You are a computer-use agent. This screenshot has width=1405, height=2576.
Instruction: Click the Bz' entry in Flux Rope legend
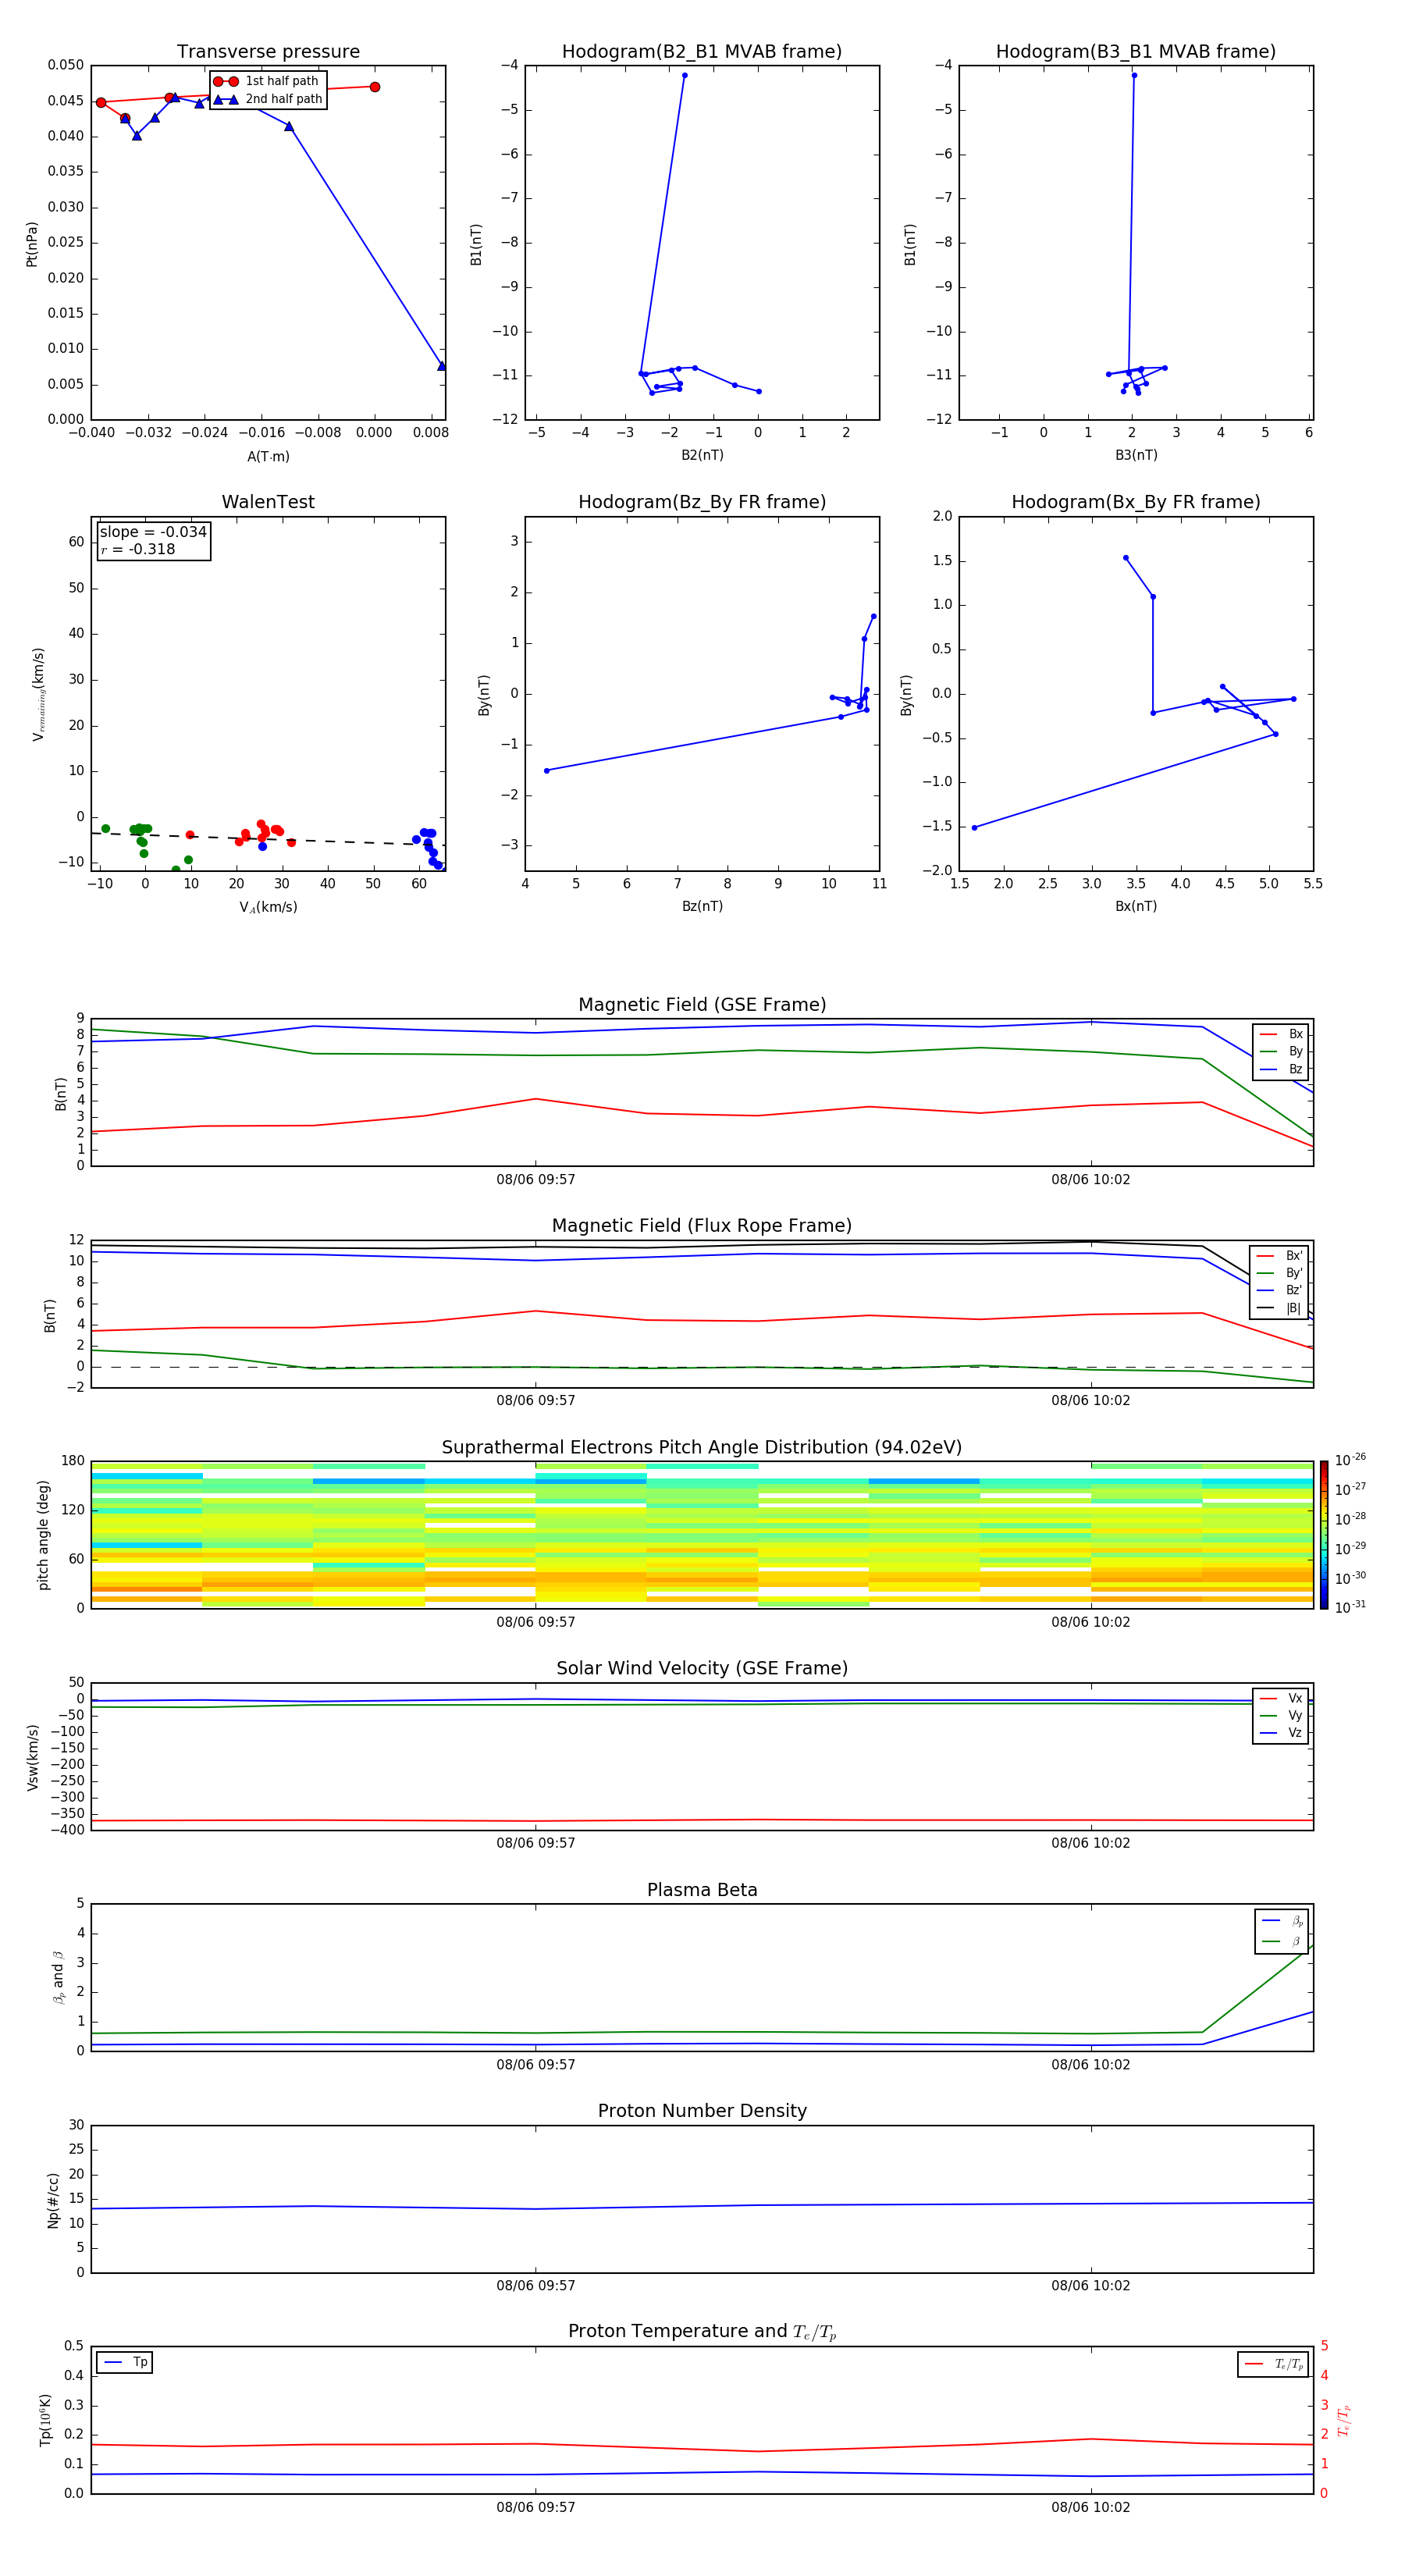(x=1279, y=1290)
